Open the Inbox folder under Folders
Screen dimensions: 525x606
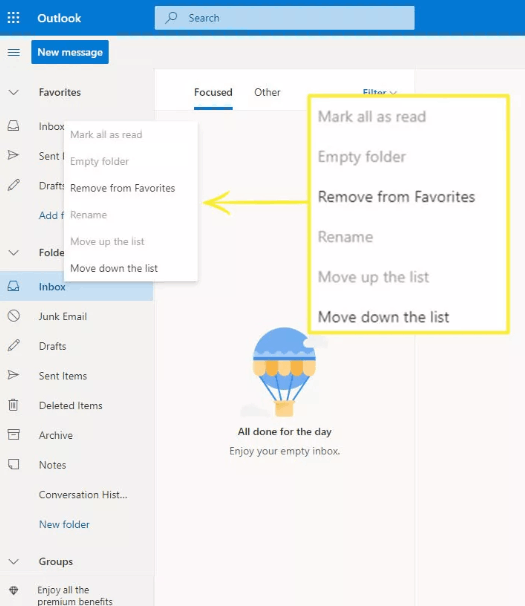(x=77, y=286)
